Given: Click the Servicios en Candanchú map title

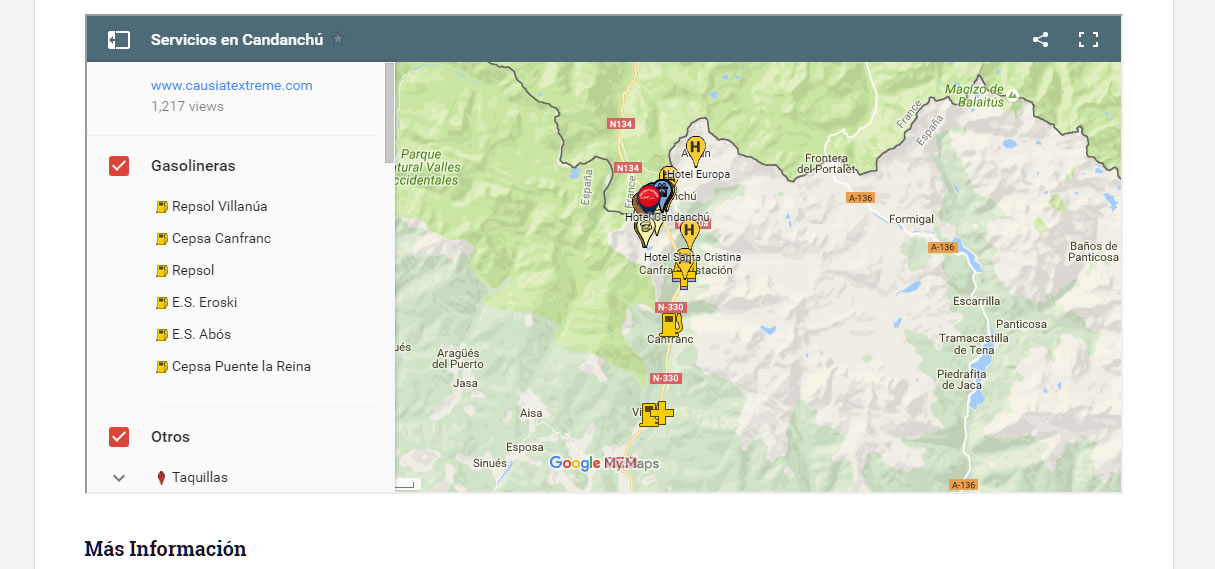Looking at the screenshot, I should [237, 40].
